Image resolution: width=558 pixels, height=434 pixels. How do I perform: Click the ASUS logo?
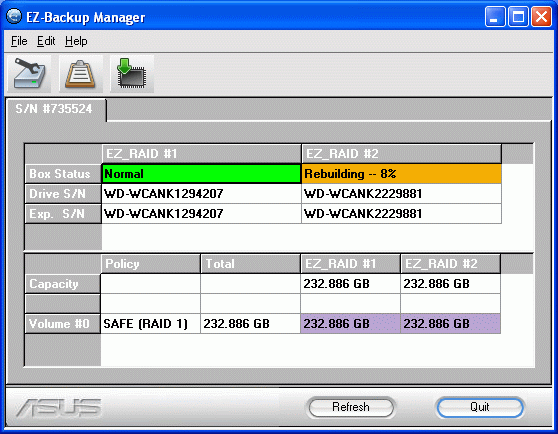point(58,407)
